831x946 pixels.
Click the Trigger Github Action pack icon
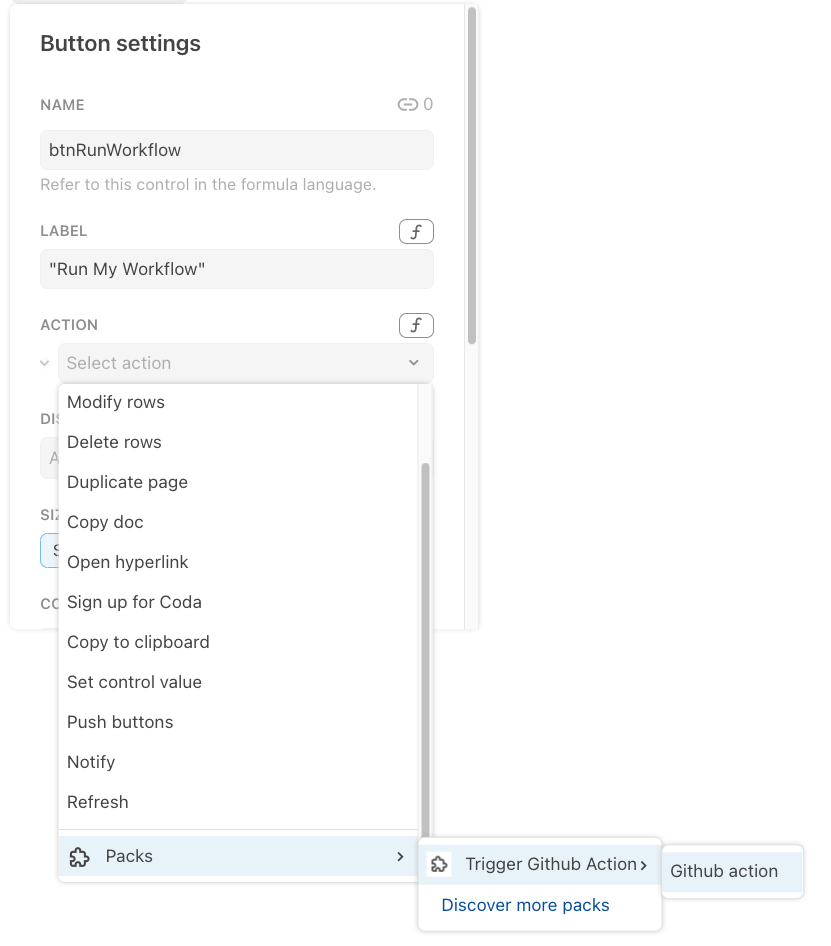pos(438,864)
